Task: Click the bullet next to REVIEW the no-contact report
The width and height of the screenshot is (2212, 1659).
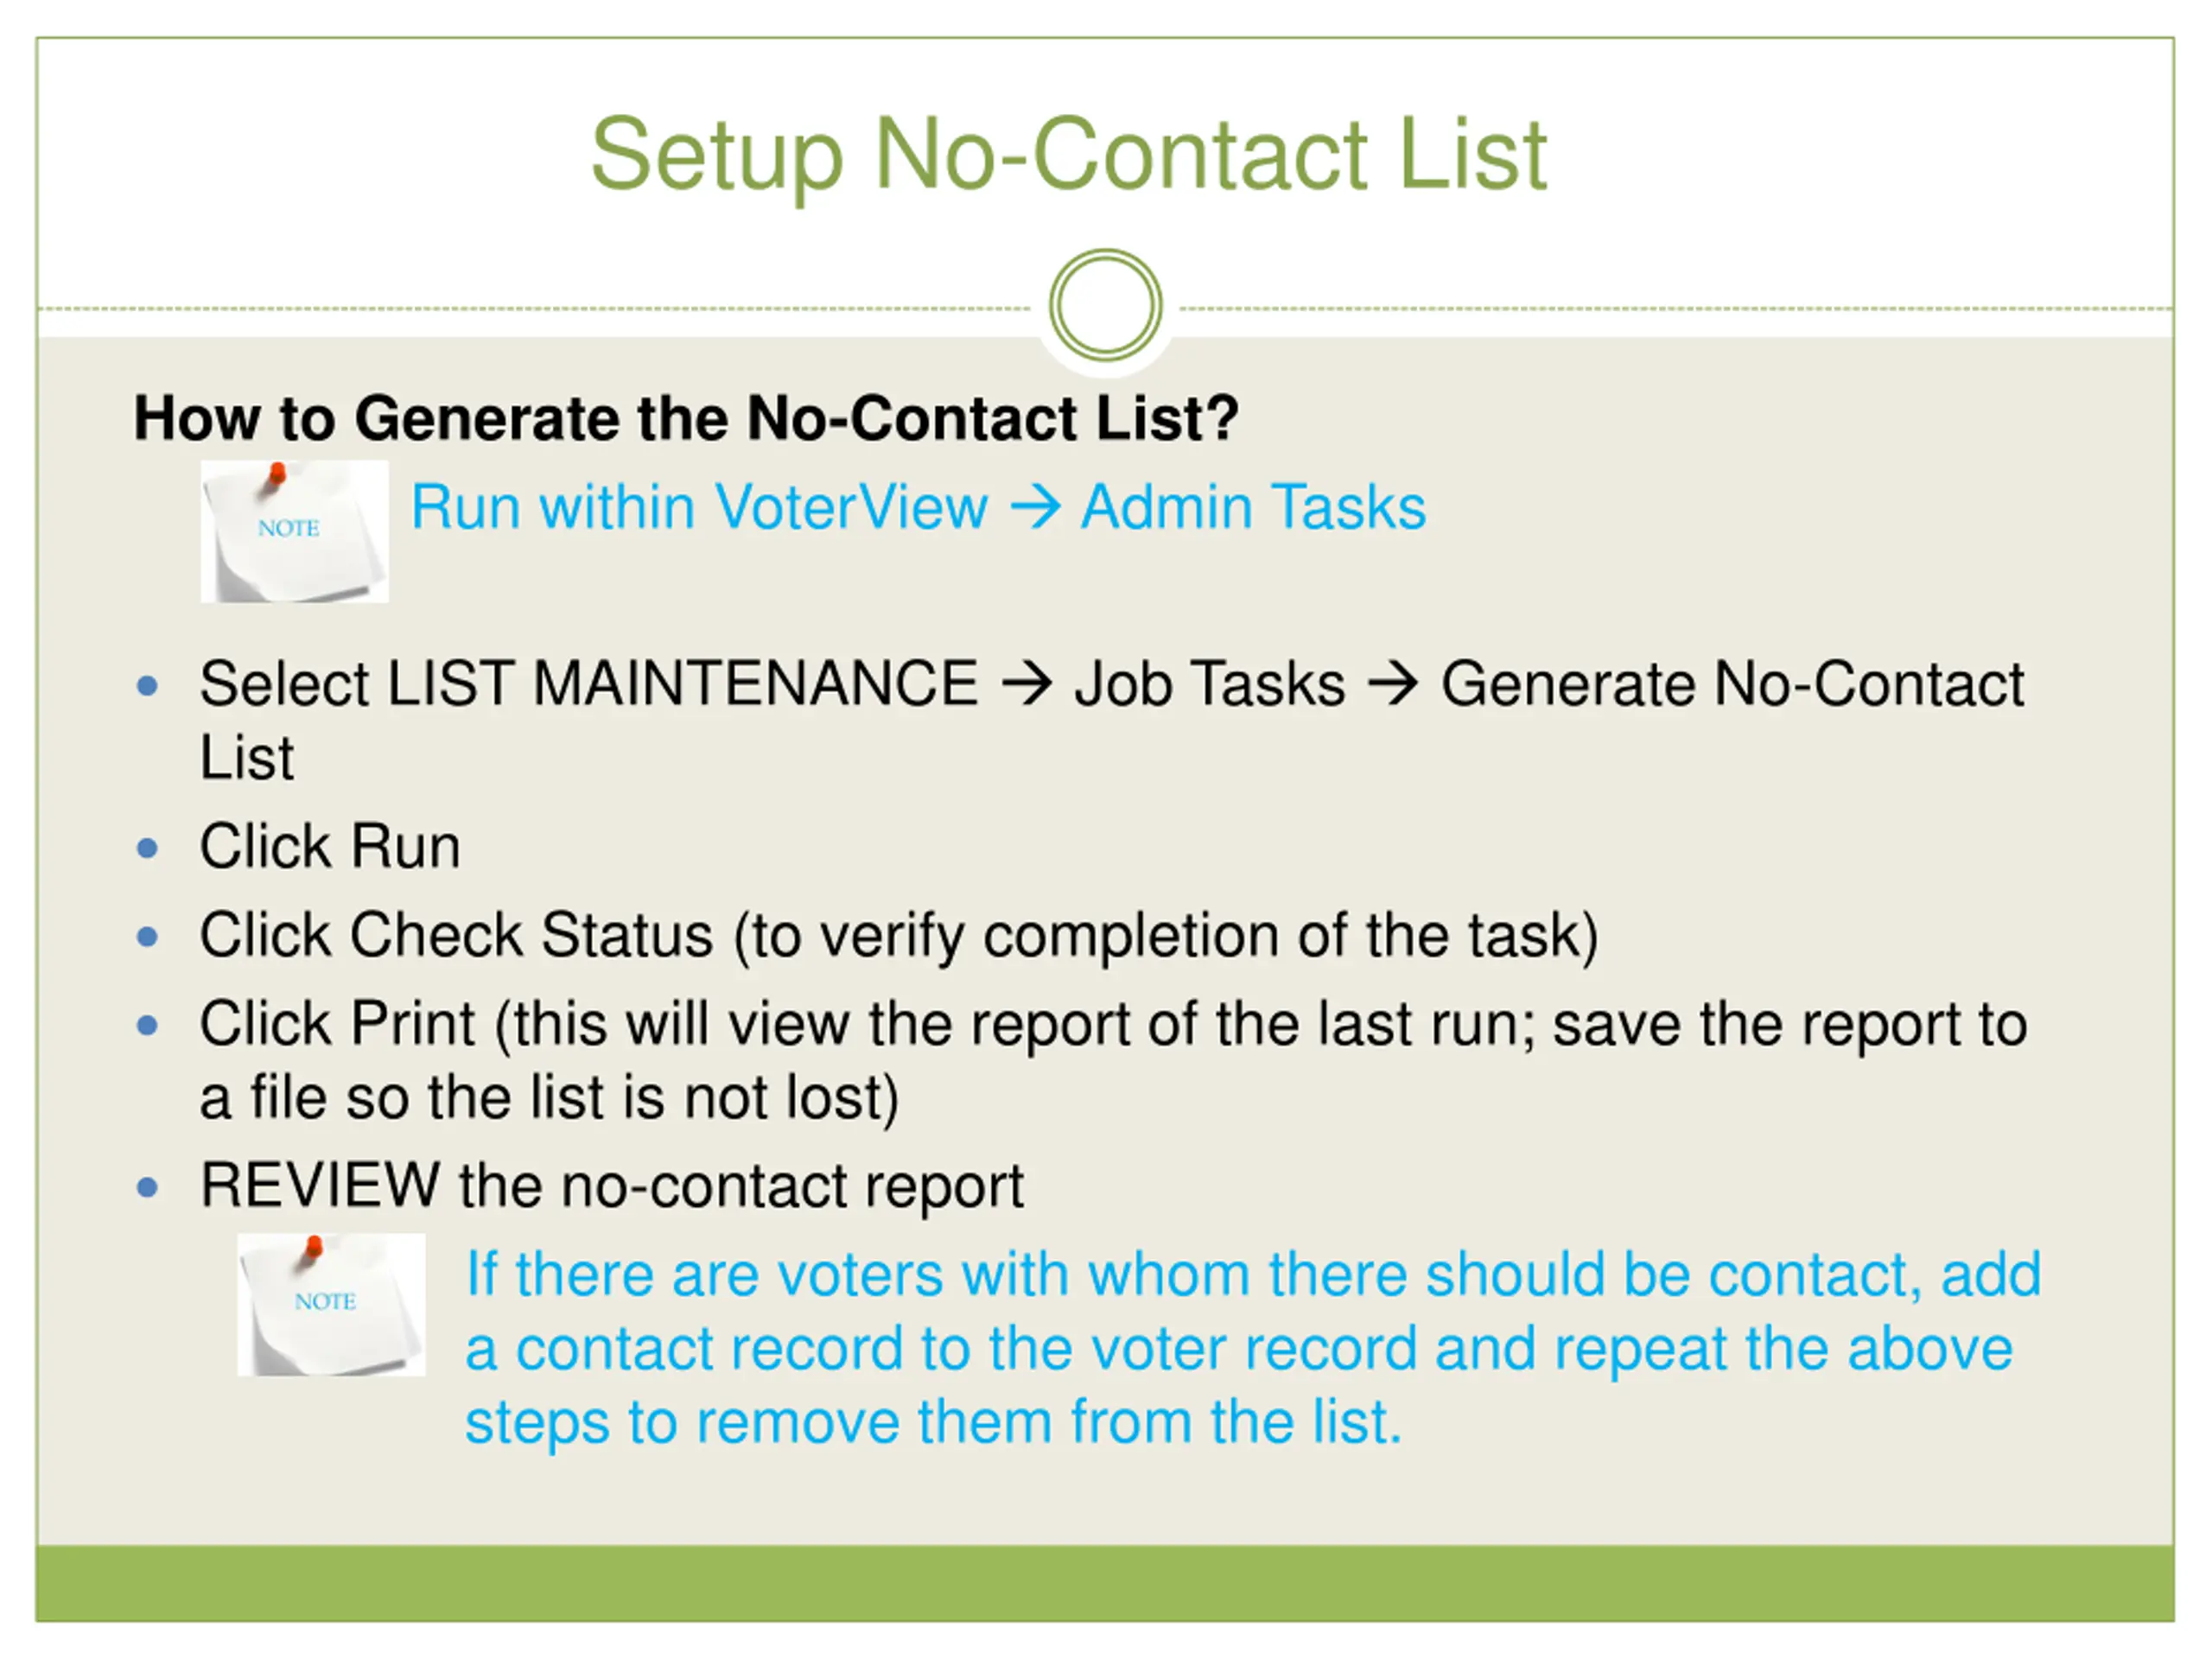Action: tap(148, 1188)
